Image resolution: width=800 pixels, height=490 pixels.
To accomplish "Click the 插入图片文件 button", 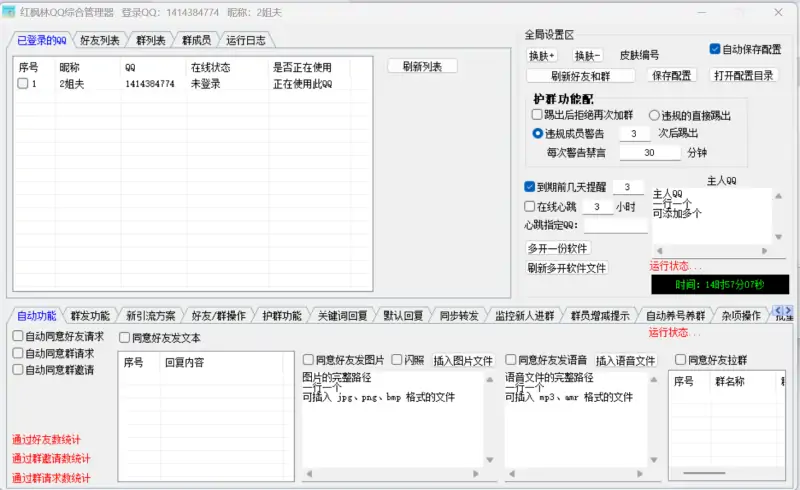I will coord(463,360).
